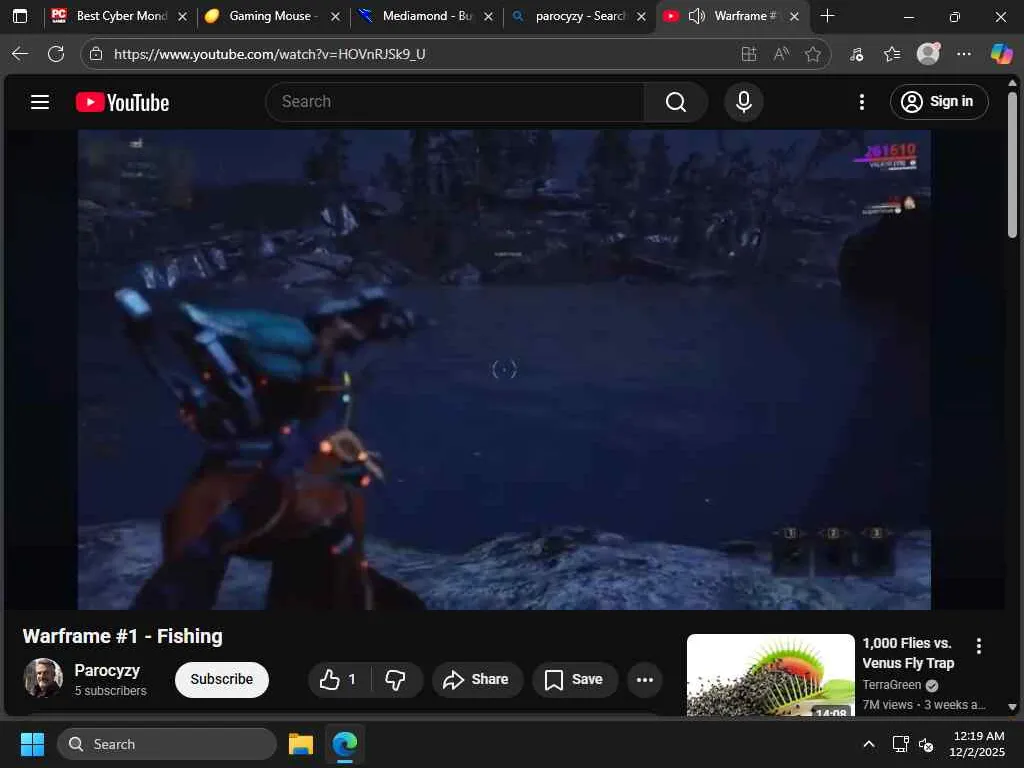Open the Parocyzy channel name link
Screen dimensions: 1024x768
[x=107, y=671]
